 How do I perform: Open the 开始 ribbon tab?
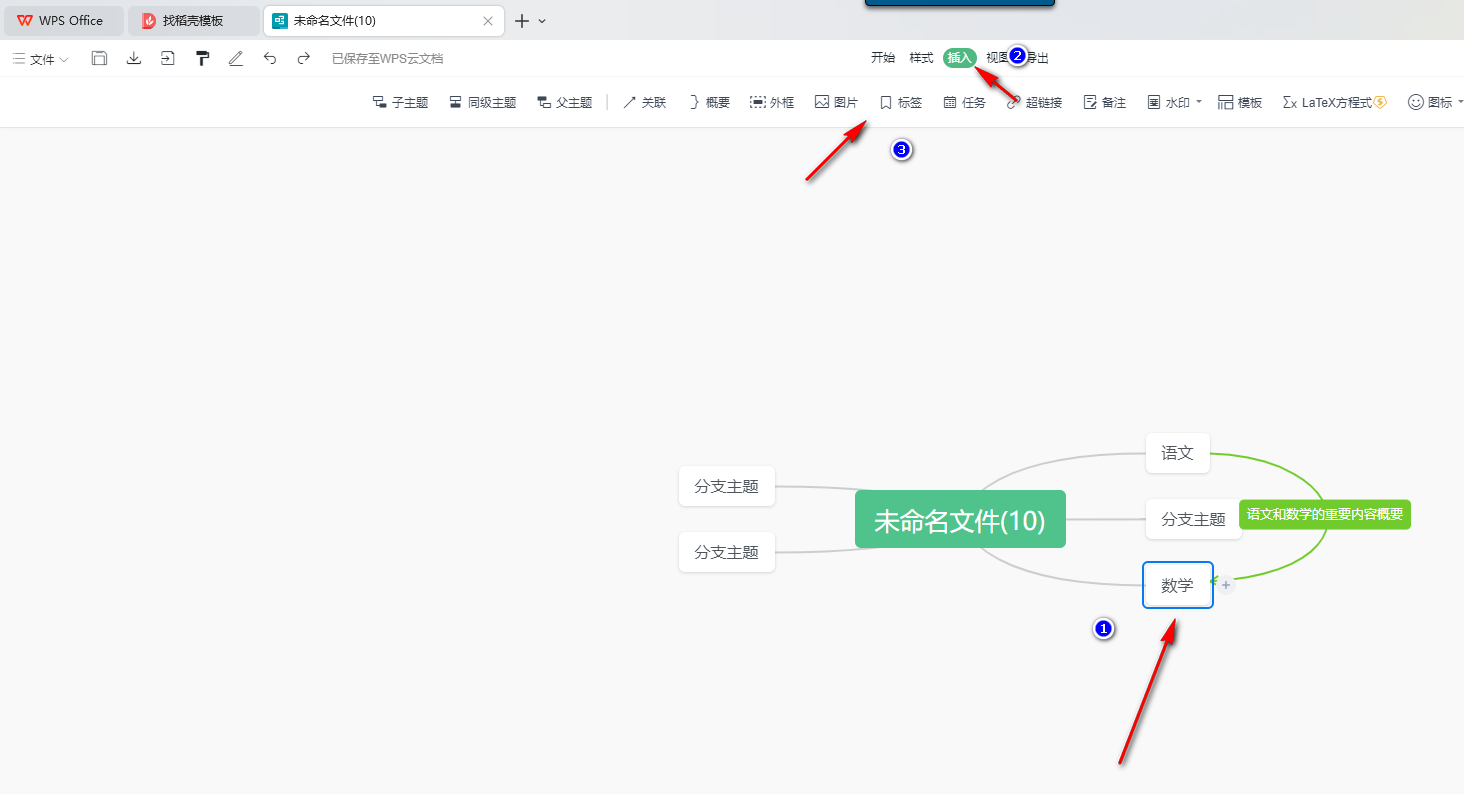tap(883, 58)
